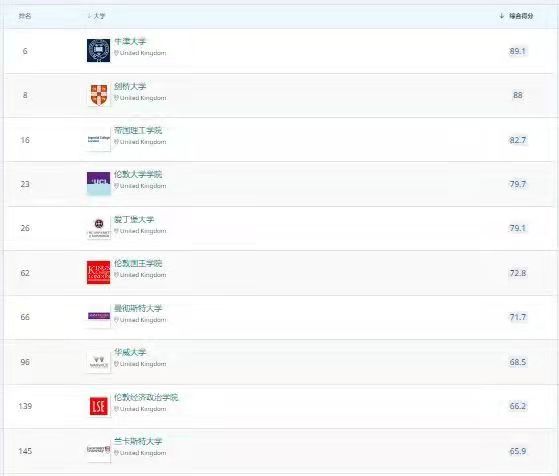Click the LSE red logo

98,406
